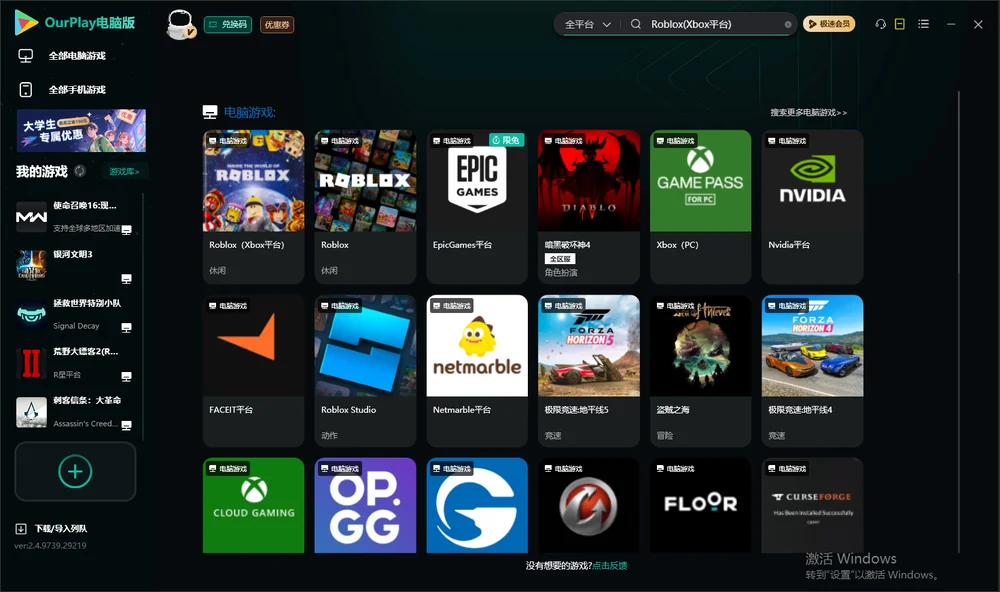Open Xbox (PC) Game Pass card
Screen dimensions: 1000x592
click(701, 207)
